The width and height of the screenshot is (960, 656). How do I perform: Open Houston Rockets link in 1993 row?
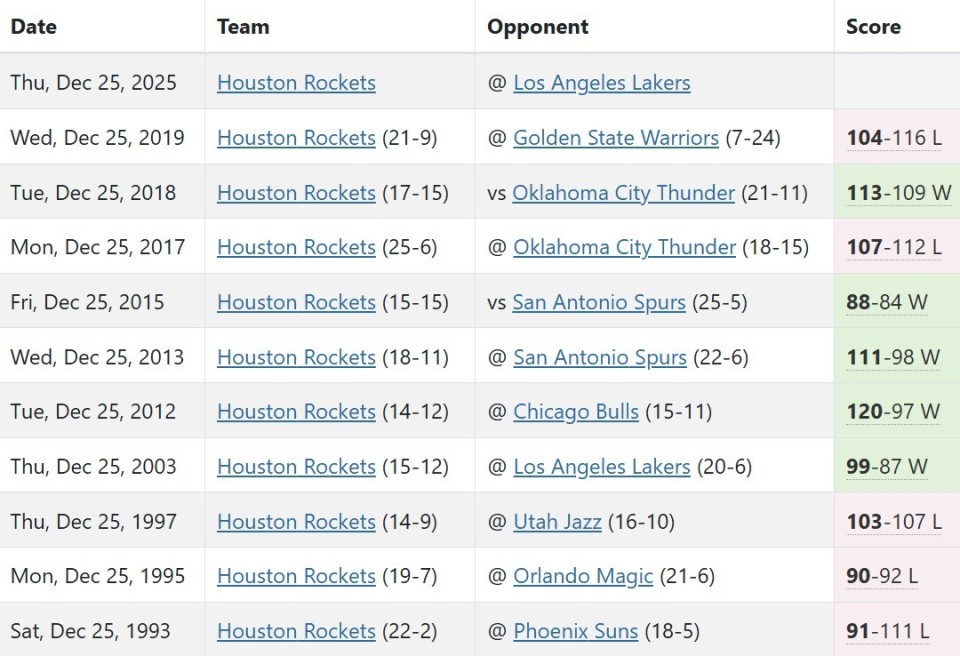pos(296,631)
